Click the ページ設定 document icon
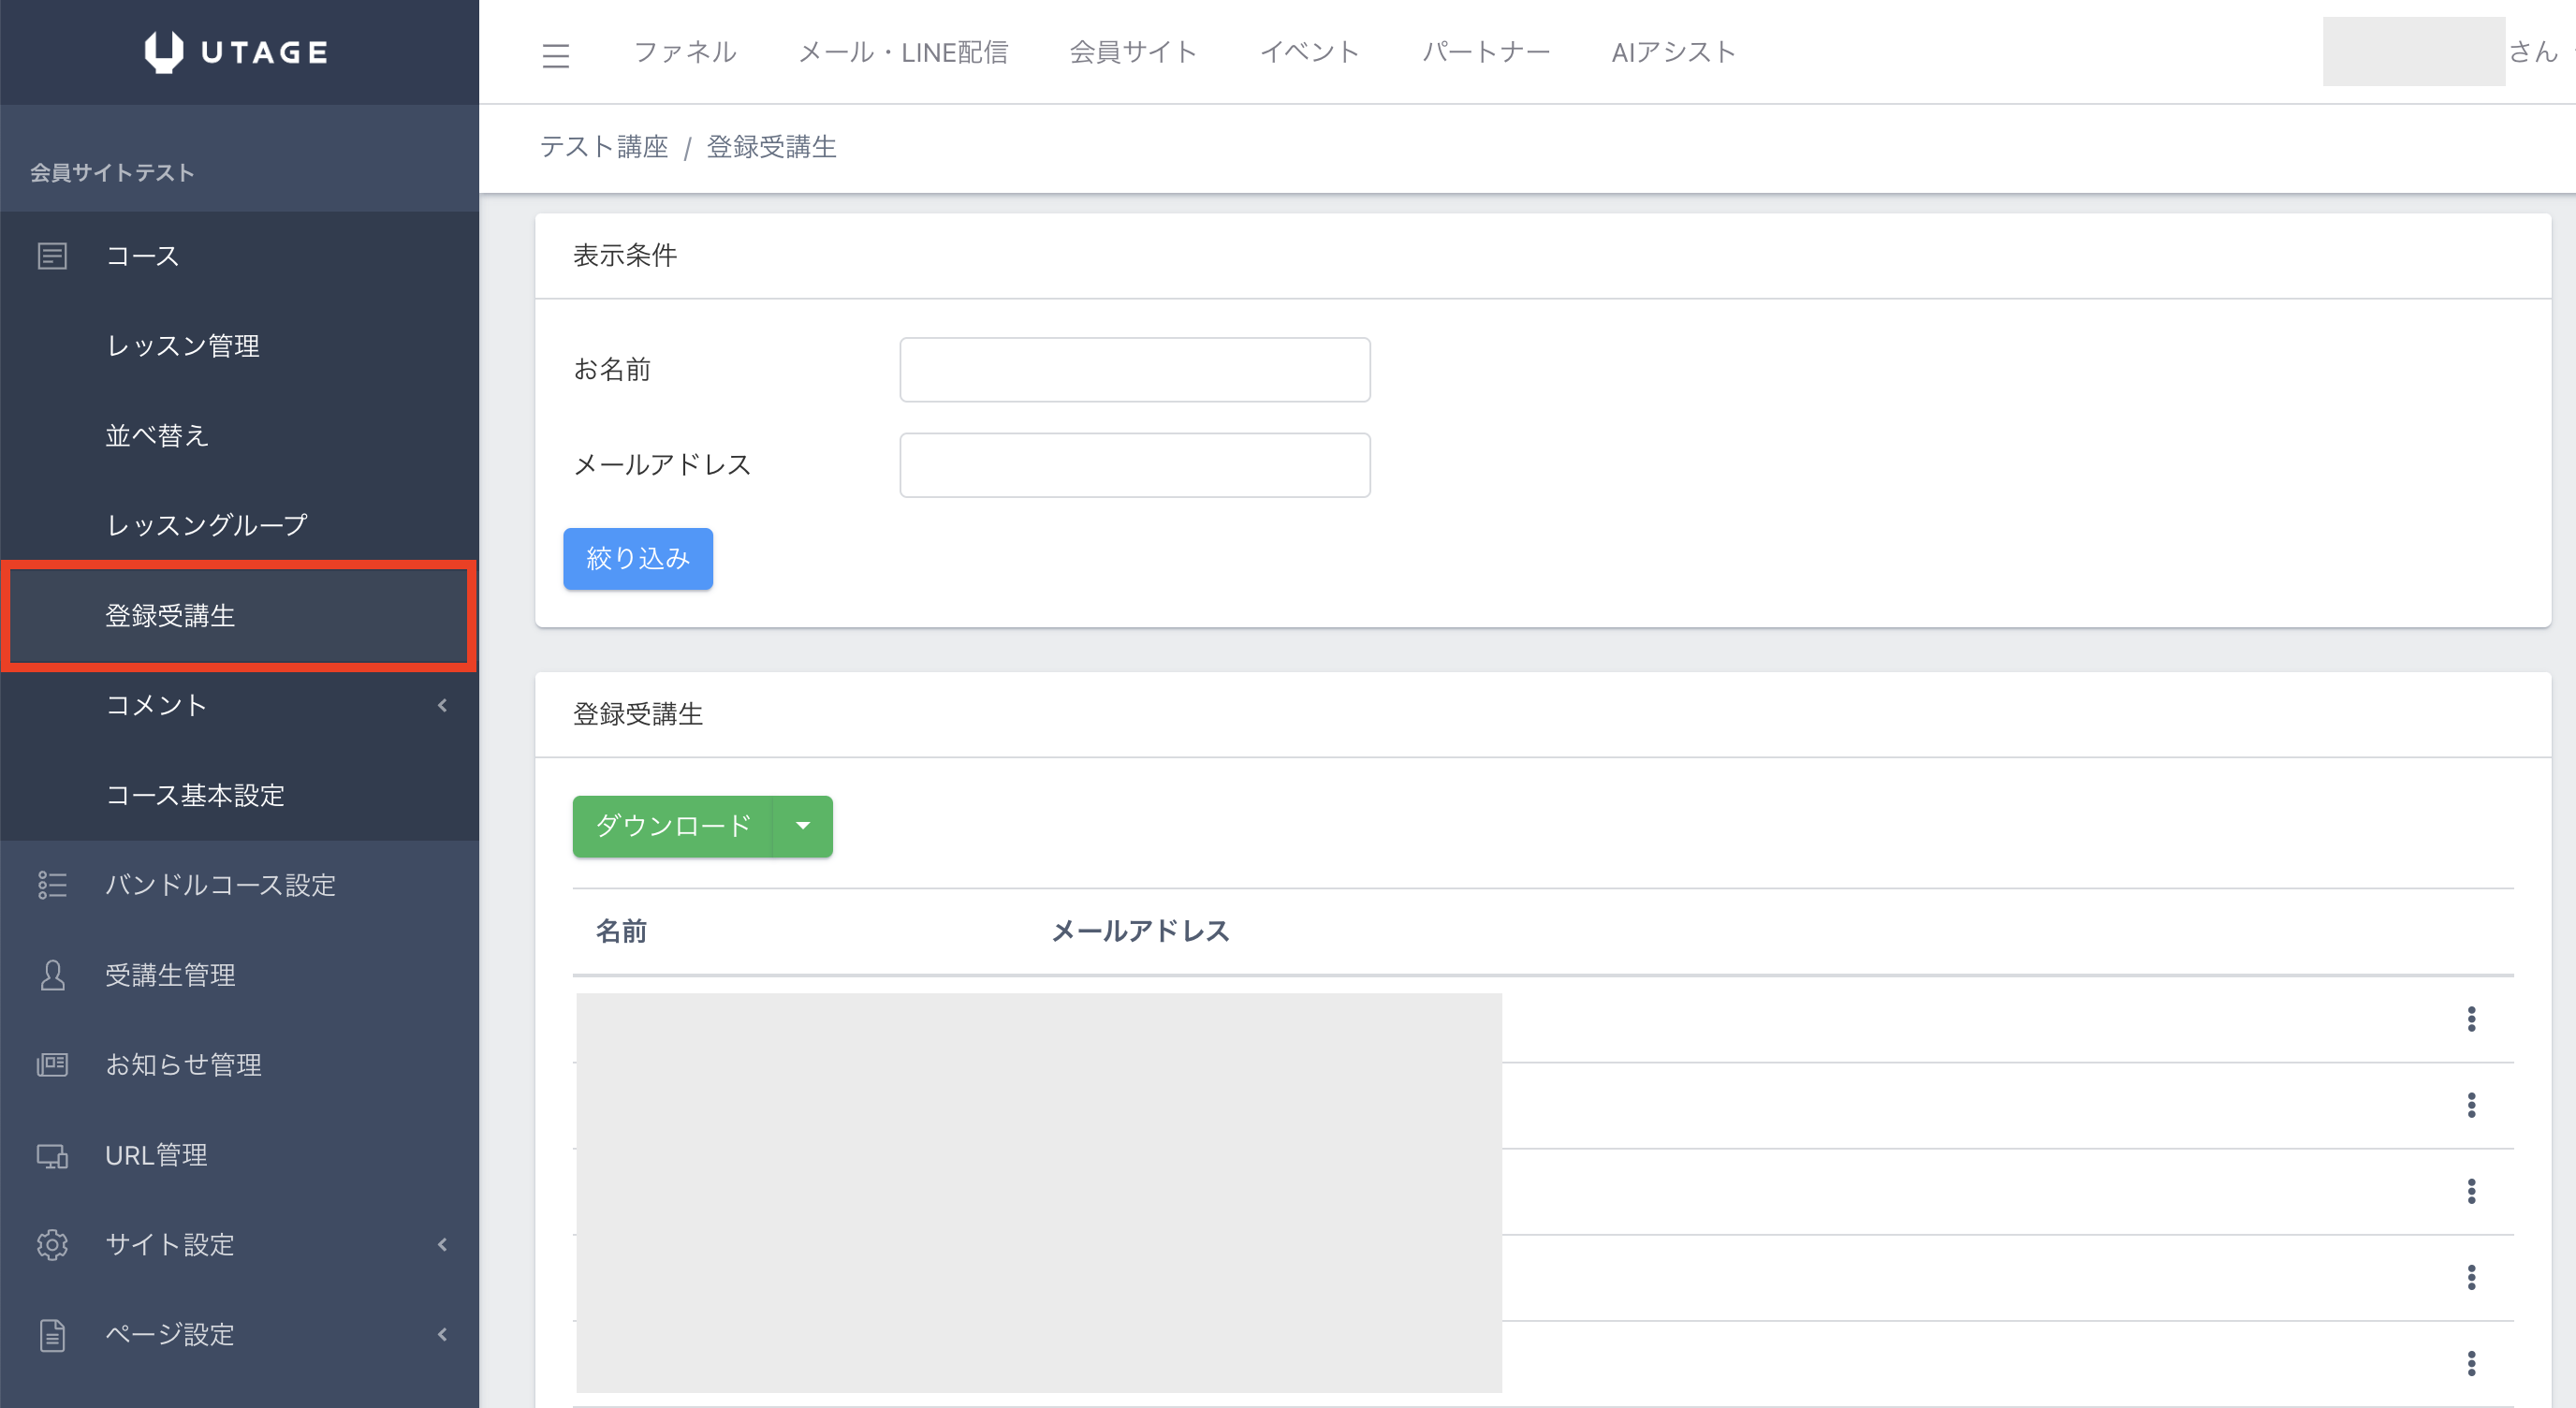The image size is (2576, 1408). coord(52,1335)
